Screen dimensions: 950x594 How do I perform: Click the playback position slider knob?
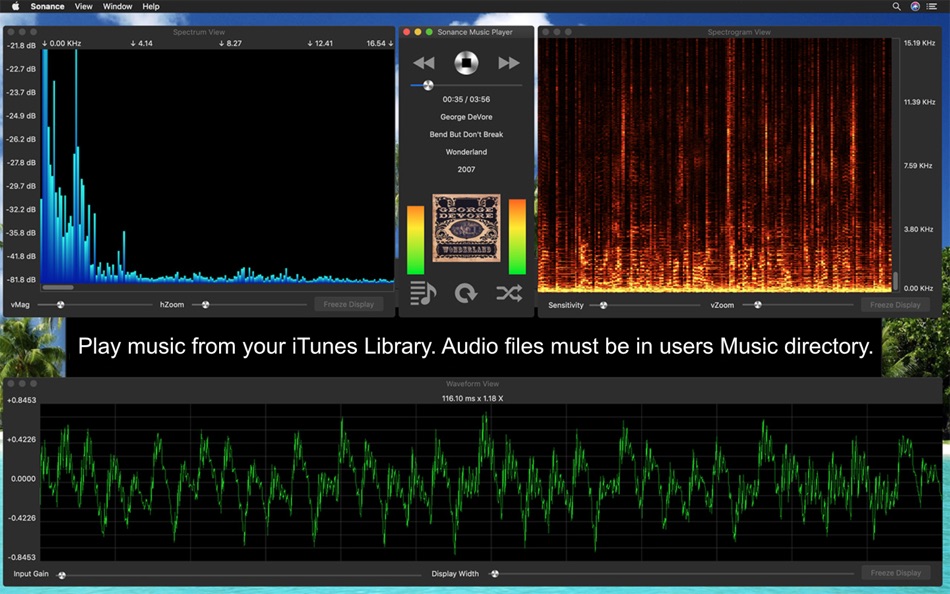pyautogui.click(x=428, y=85)
